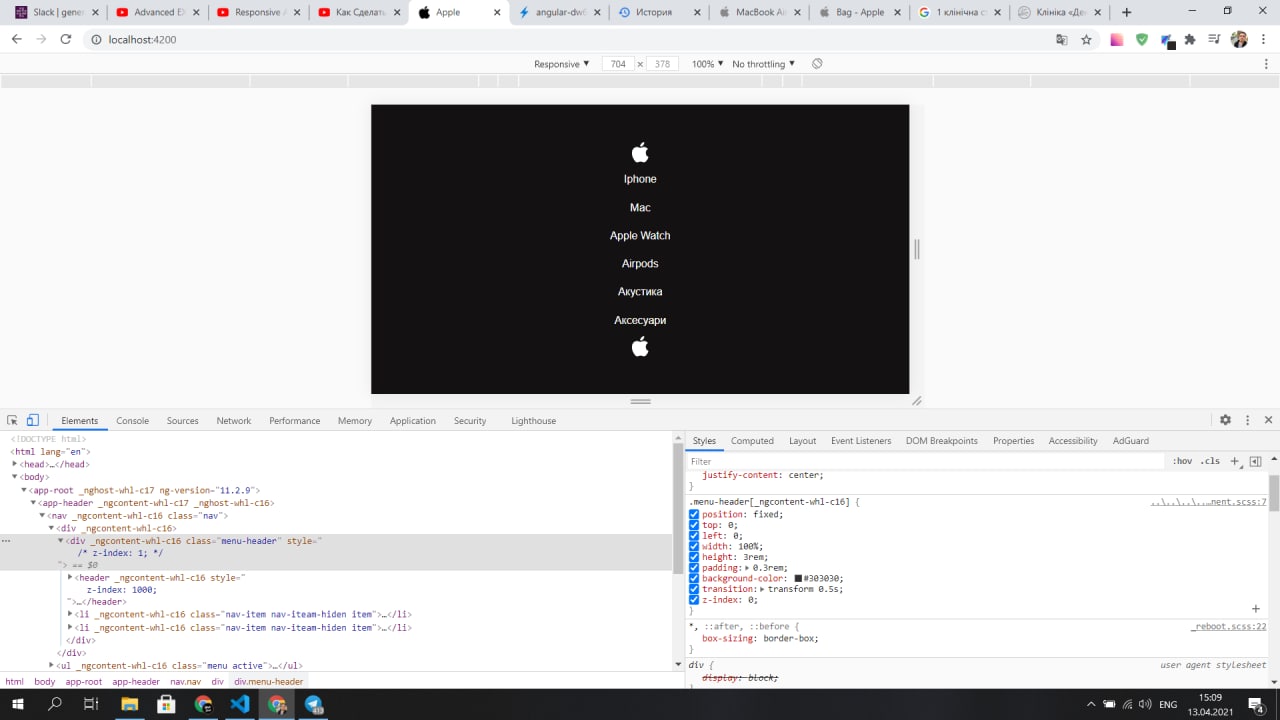The image size is (1280, 720).
Task: Toggle the device toolbar icon in DevTools
Action: pos(33,420)
